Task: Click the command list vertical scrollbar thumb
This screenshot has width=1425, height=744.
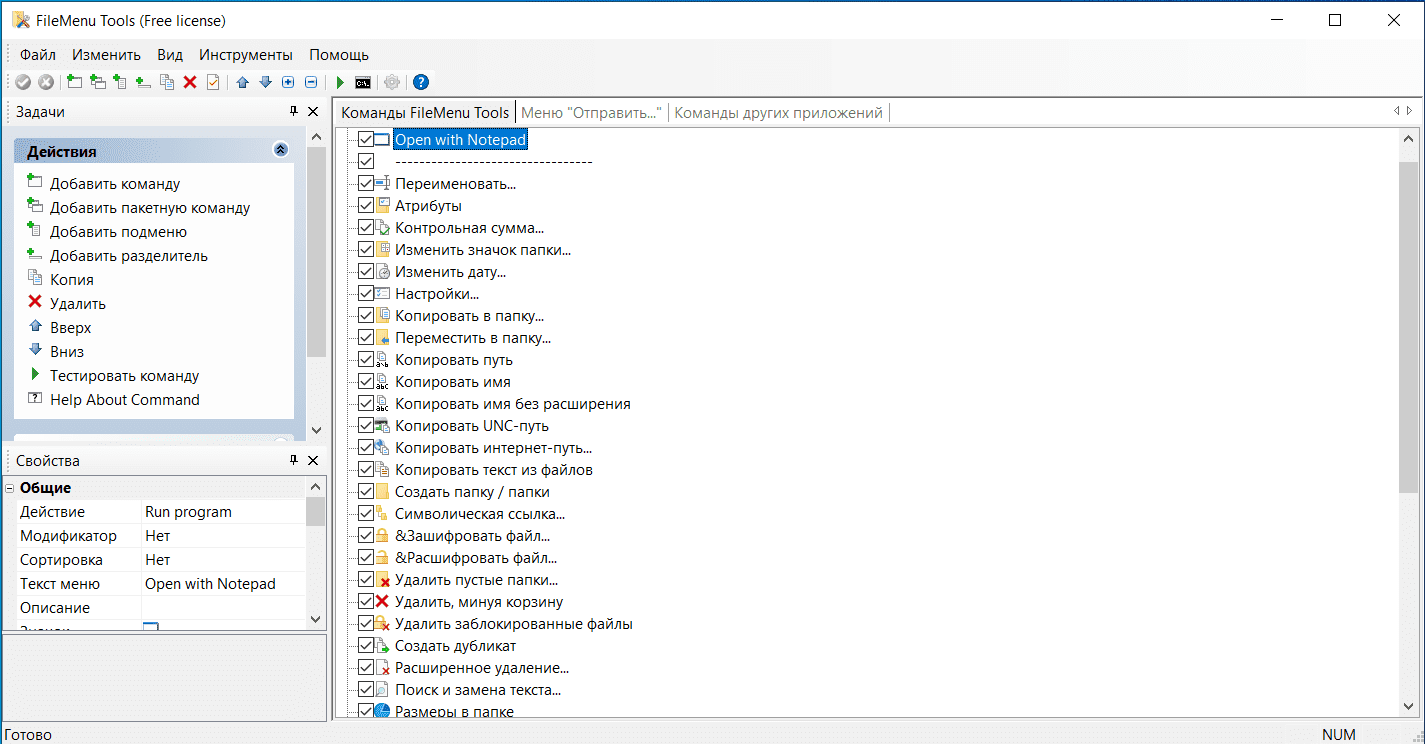Action: point(1408,325)
